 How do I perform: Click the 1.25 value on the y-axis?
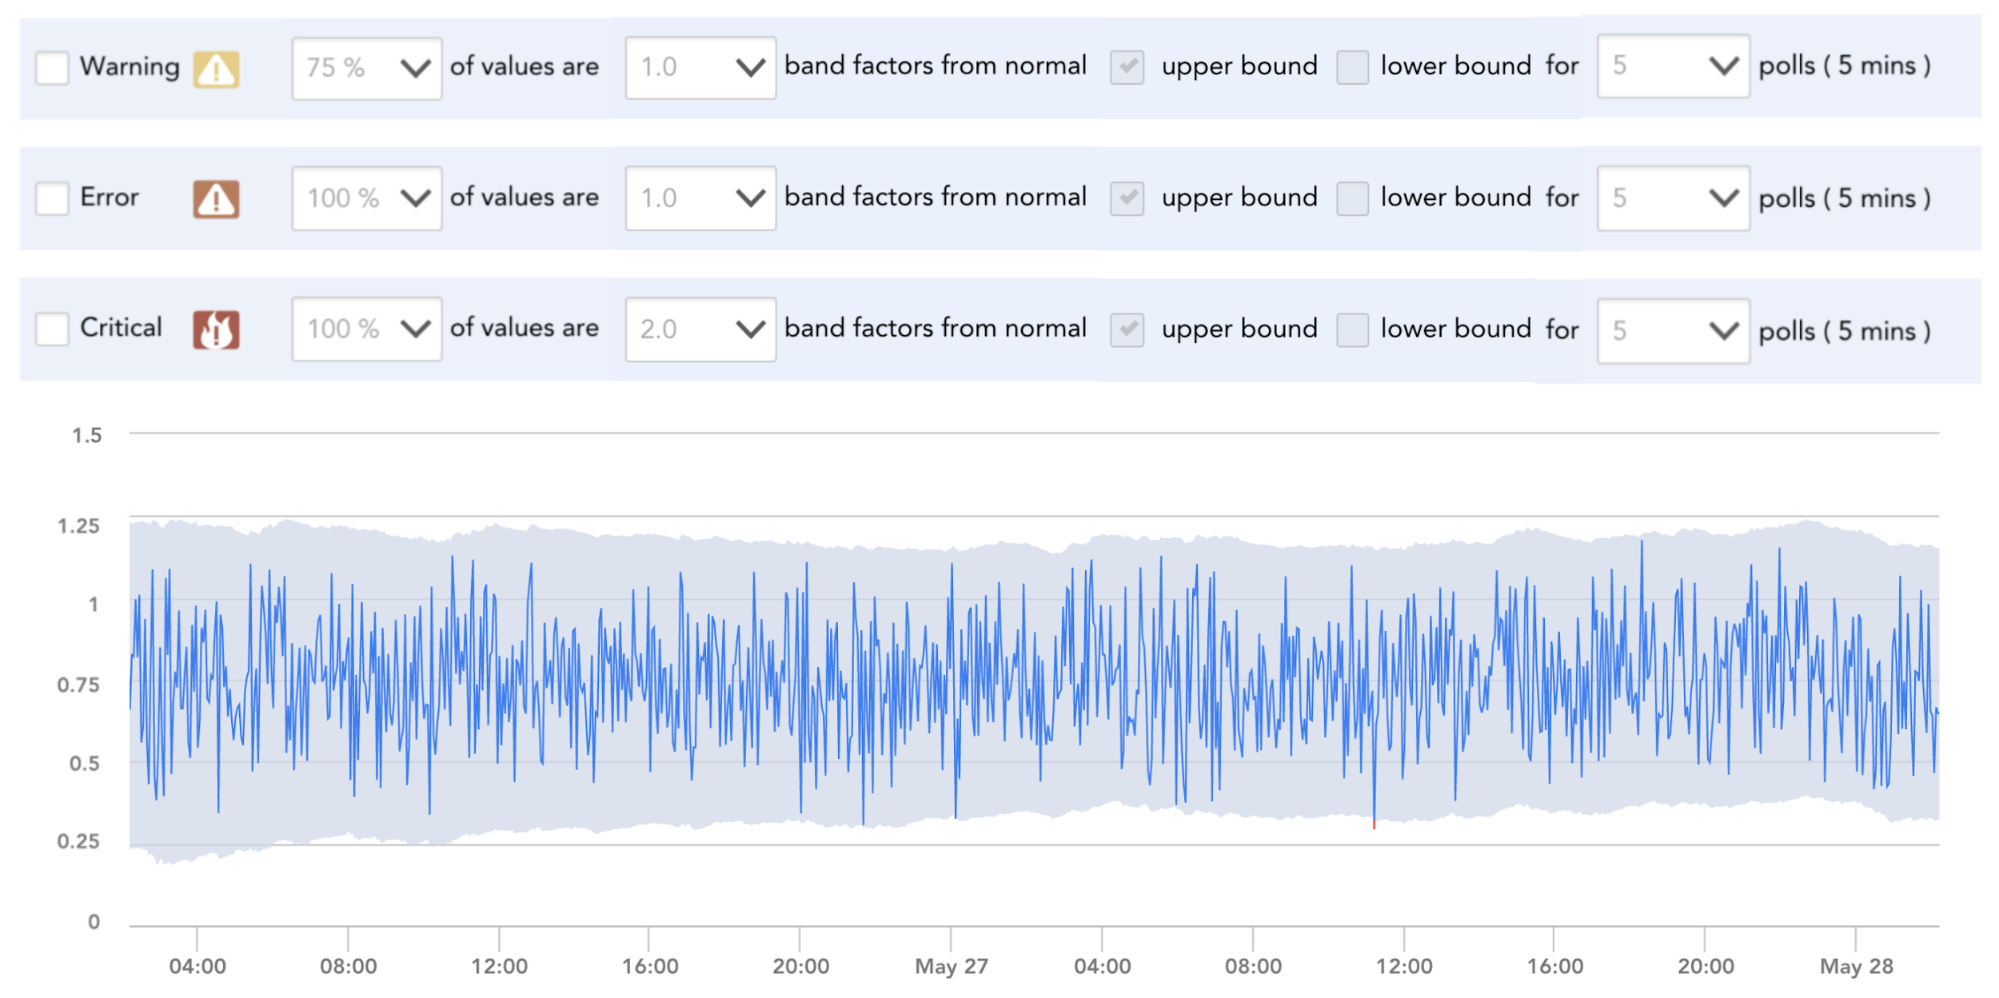click(x=79, y=526)
